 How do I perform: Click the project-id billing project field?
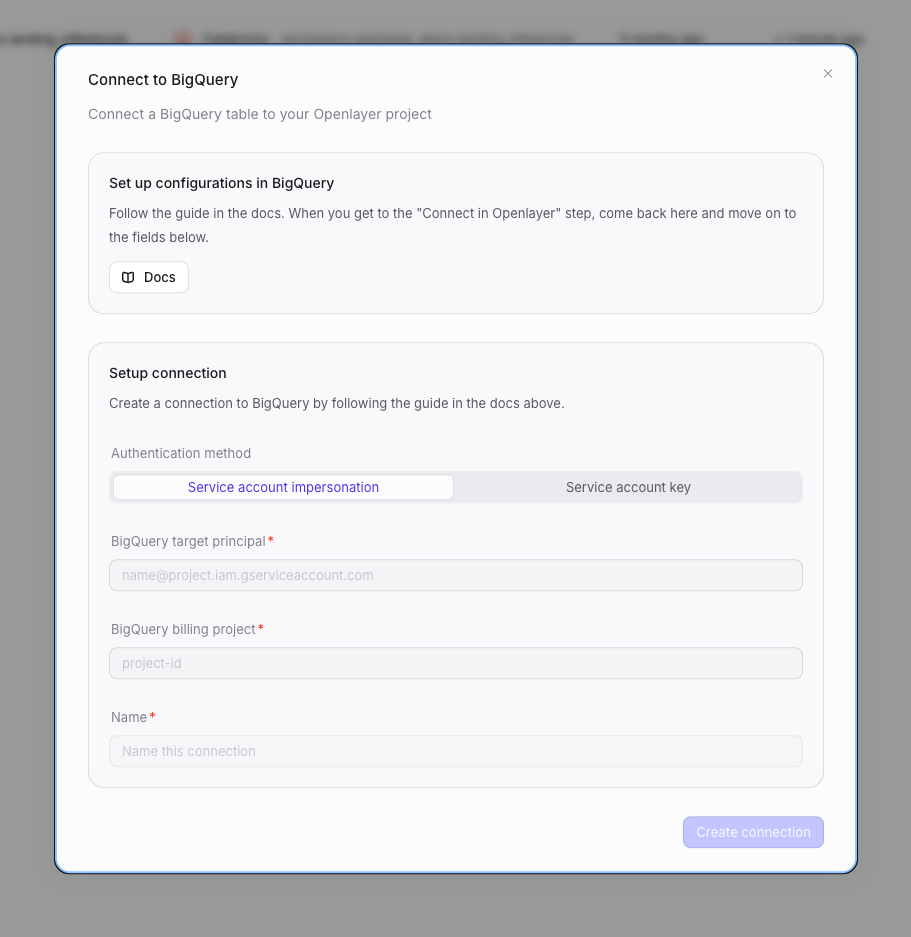point(456,663)
